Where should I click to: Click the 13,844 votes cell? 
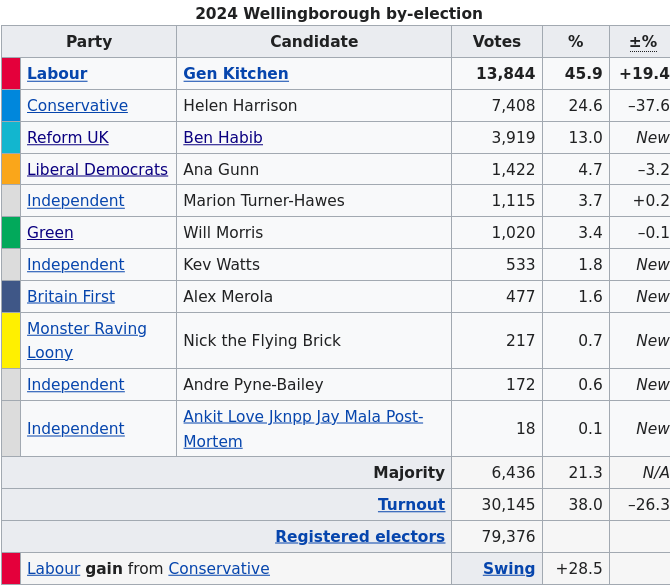497,73
